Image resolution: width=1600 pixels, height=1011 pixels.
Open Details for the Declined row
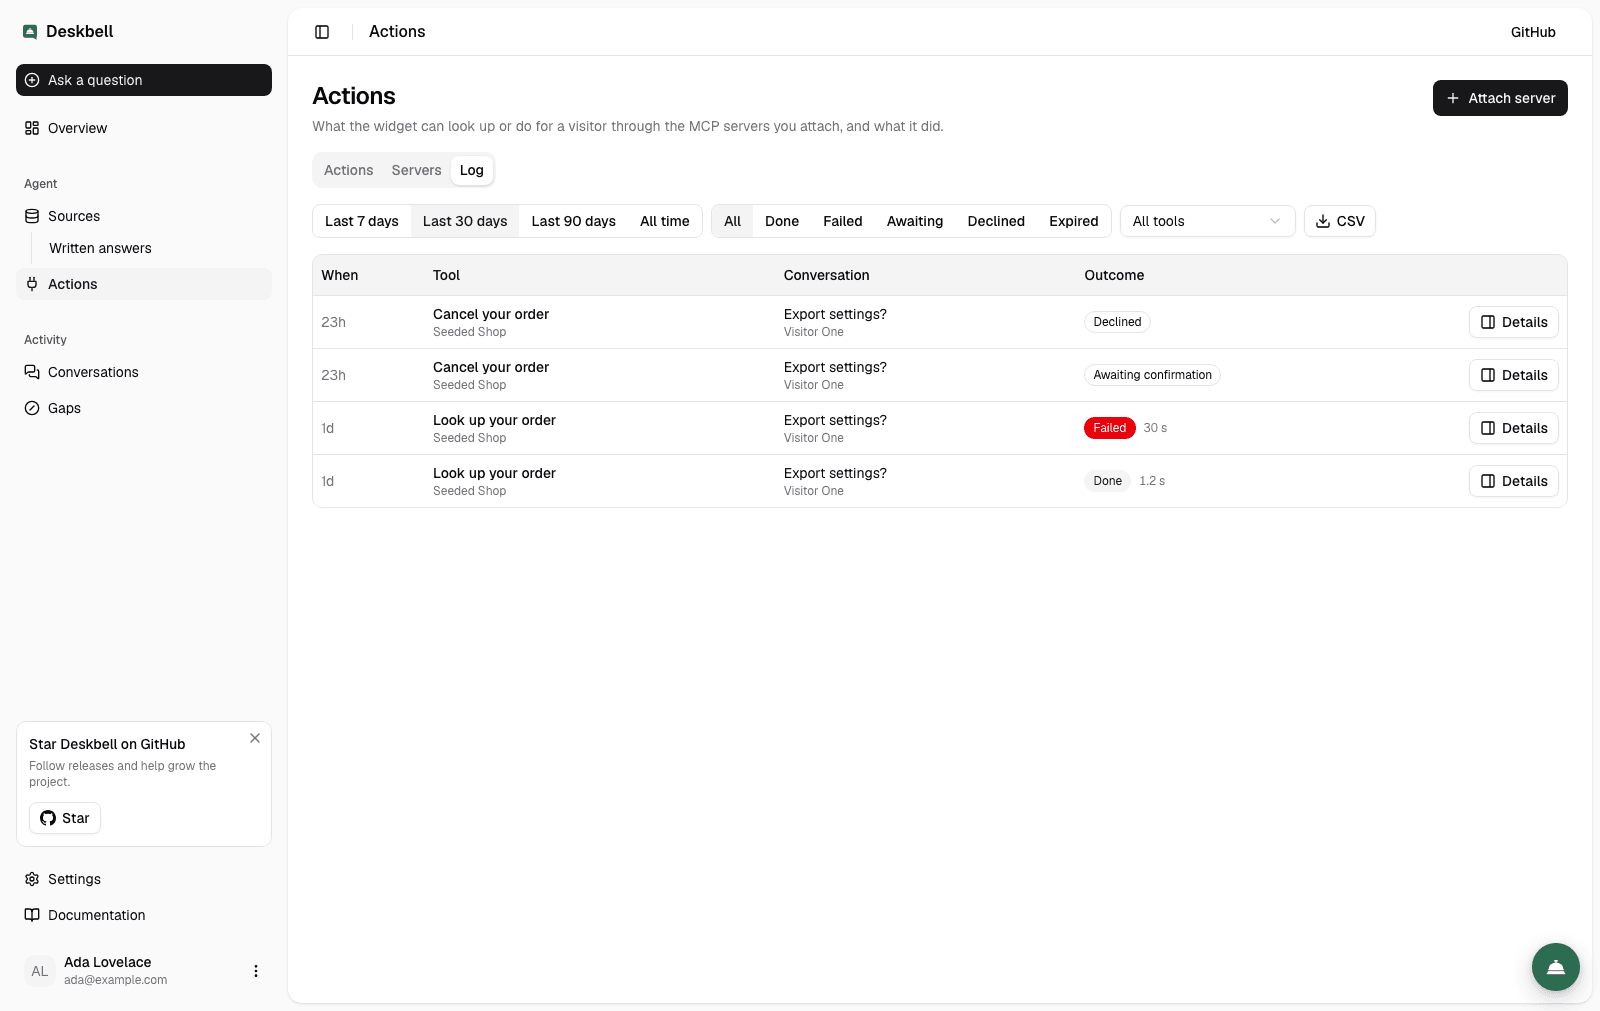coord(1514,322)
